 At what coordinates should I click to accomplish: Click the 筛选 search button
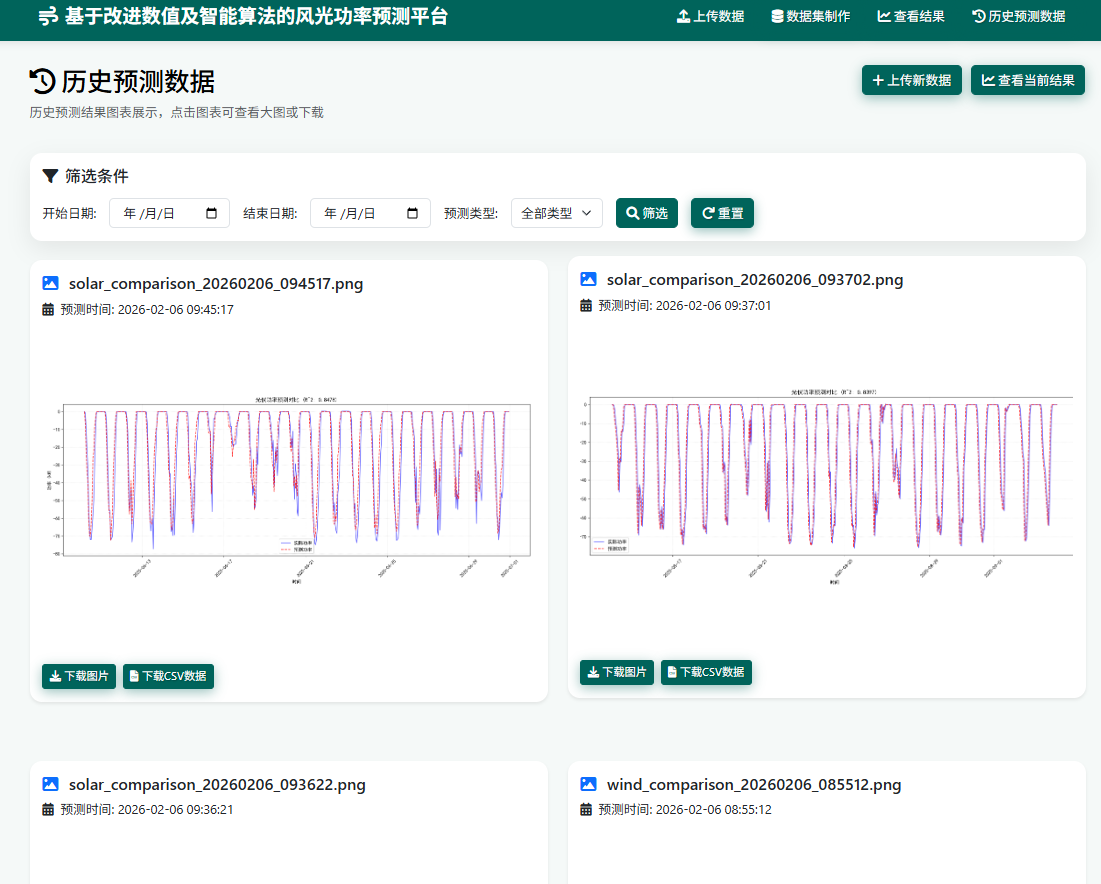[x=647, y=213]
